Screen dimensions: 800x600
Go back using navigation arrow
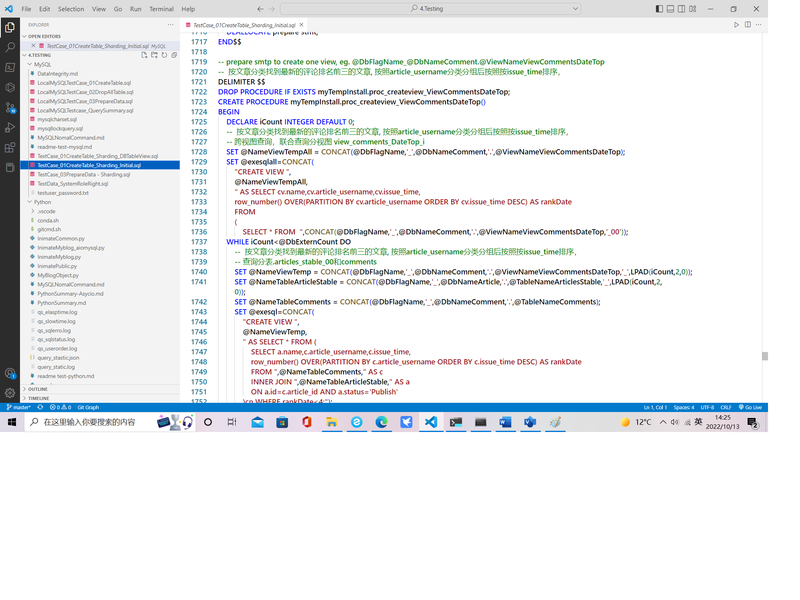pos(260,9)
